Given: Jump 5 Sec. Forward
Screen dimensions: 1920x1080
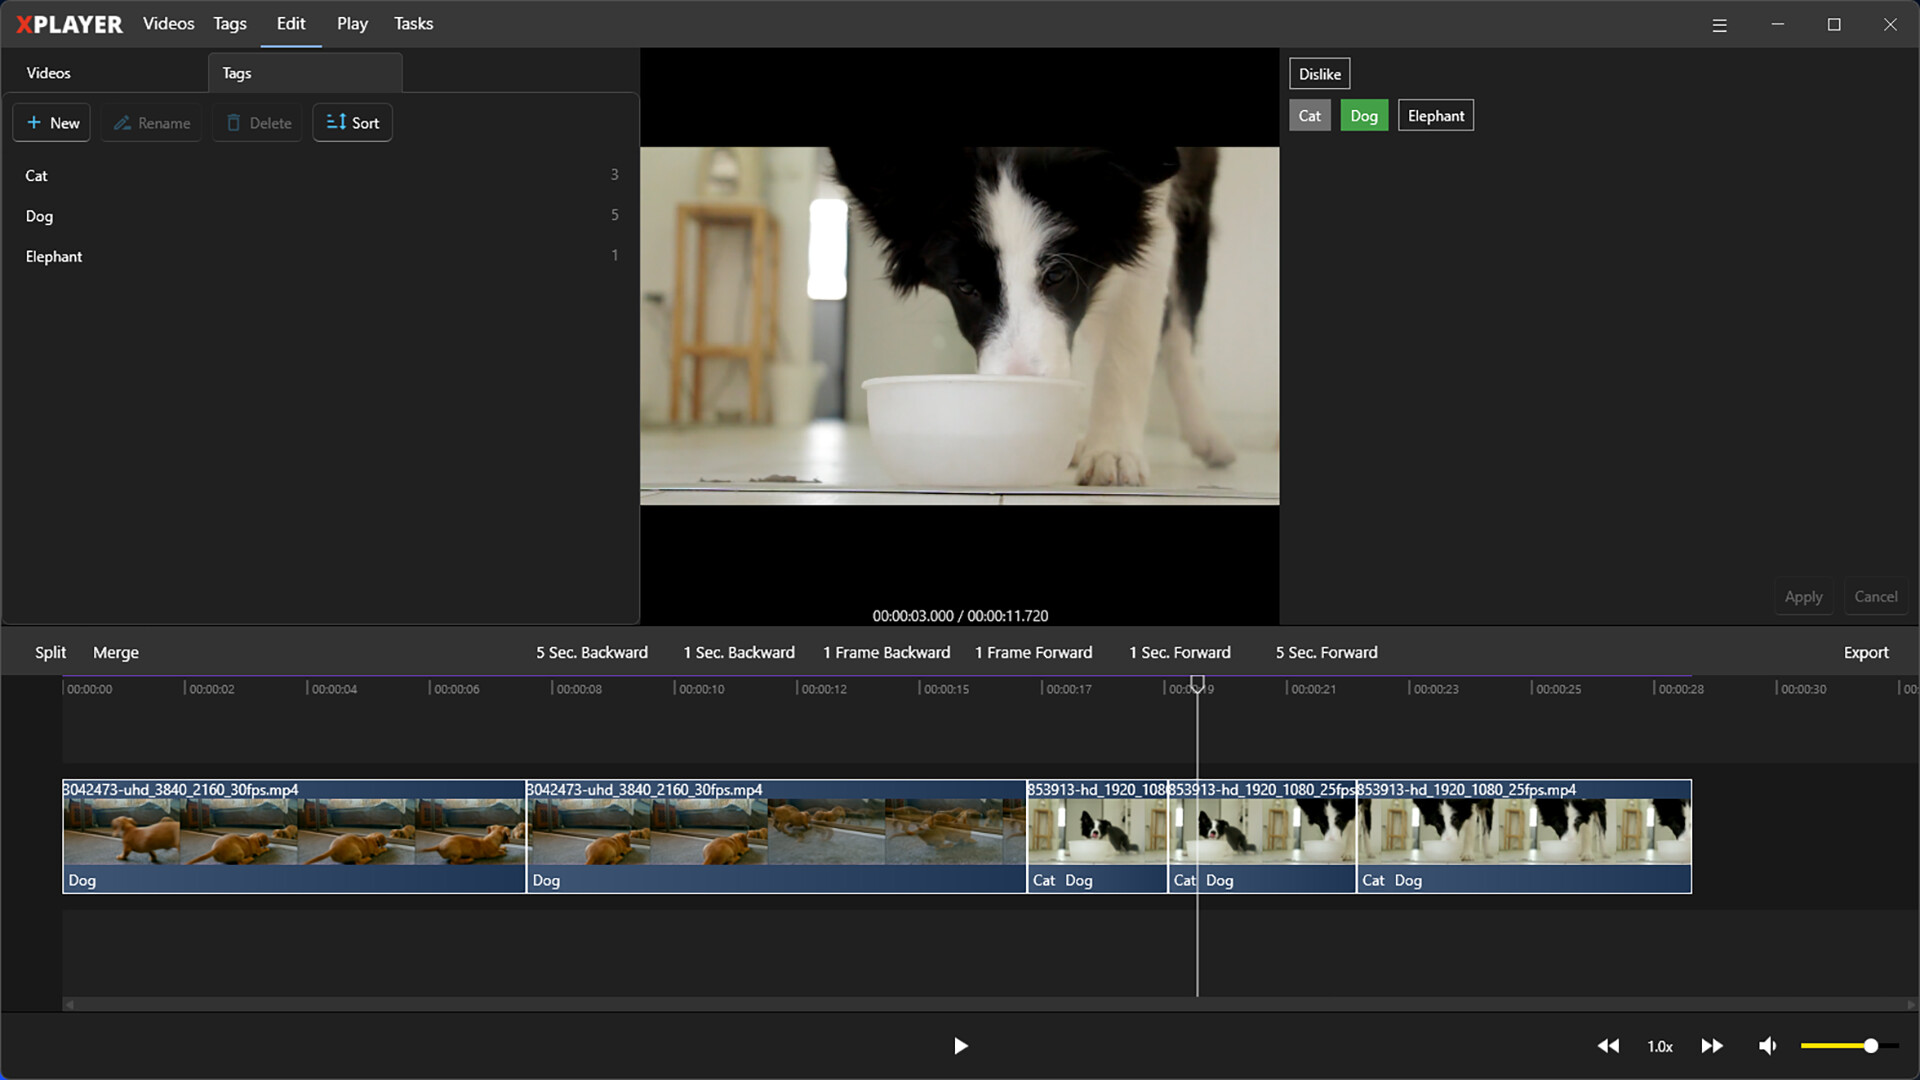Looking at the screenshot, I should 1327,653.
